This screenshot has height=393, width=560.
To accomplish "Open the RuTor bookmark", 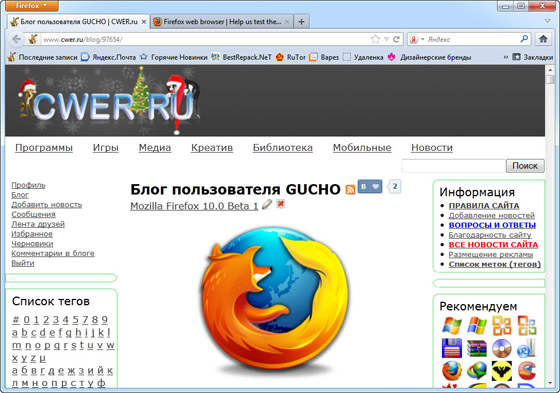I will click(x=291, y=57).
